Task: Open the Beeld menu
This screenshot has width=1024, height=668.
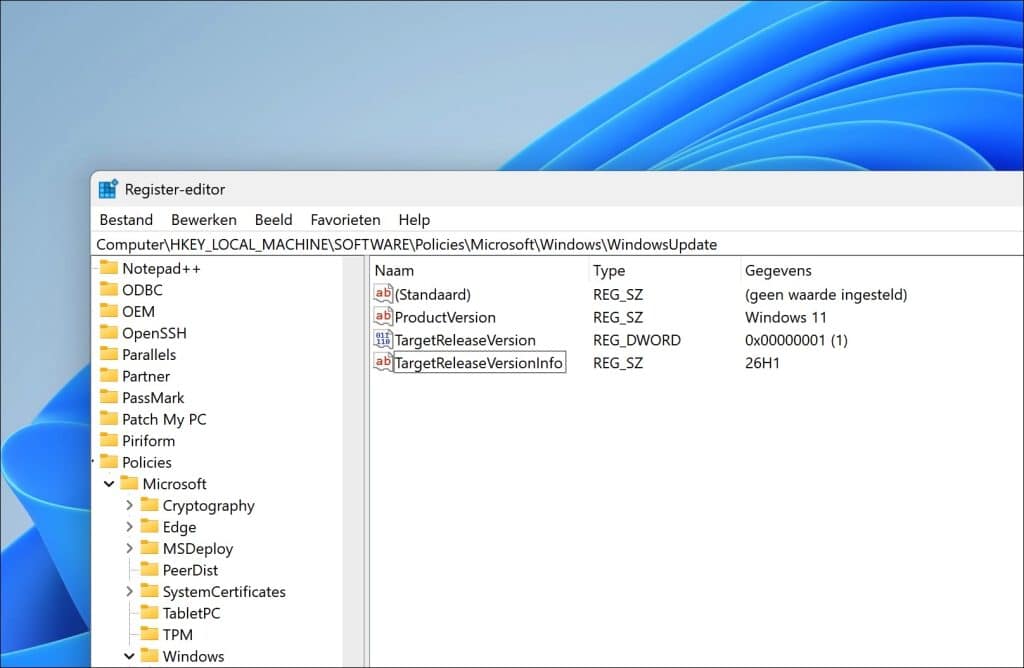Action: tap(273, 220)
